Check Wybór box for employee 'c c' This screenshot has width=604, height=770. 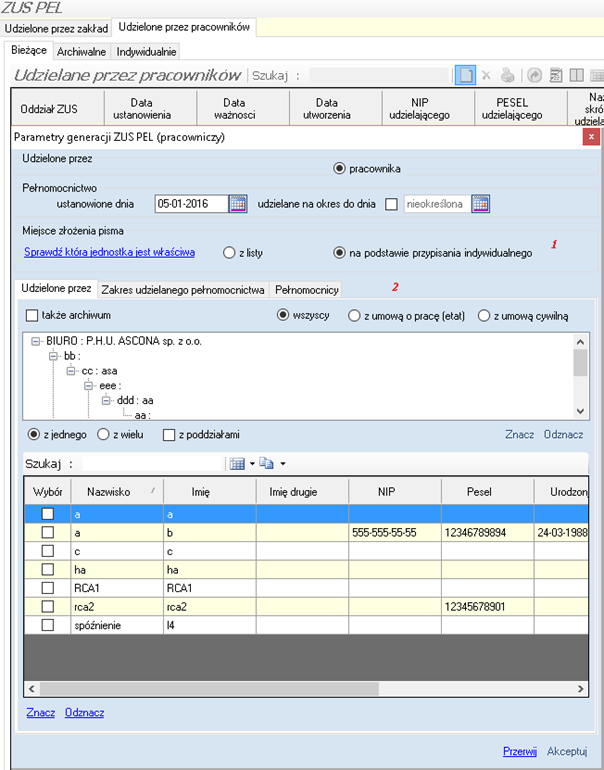click(x=48, y=551)
